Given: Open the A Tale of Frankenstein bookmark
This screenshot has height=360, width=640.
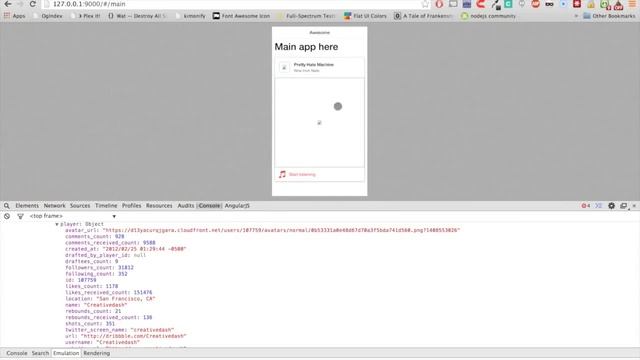Looking at the screenshot, I should [x=423, y=16].
